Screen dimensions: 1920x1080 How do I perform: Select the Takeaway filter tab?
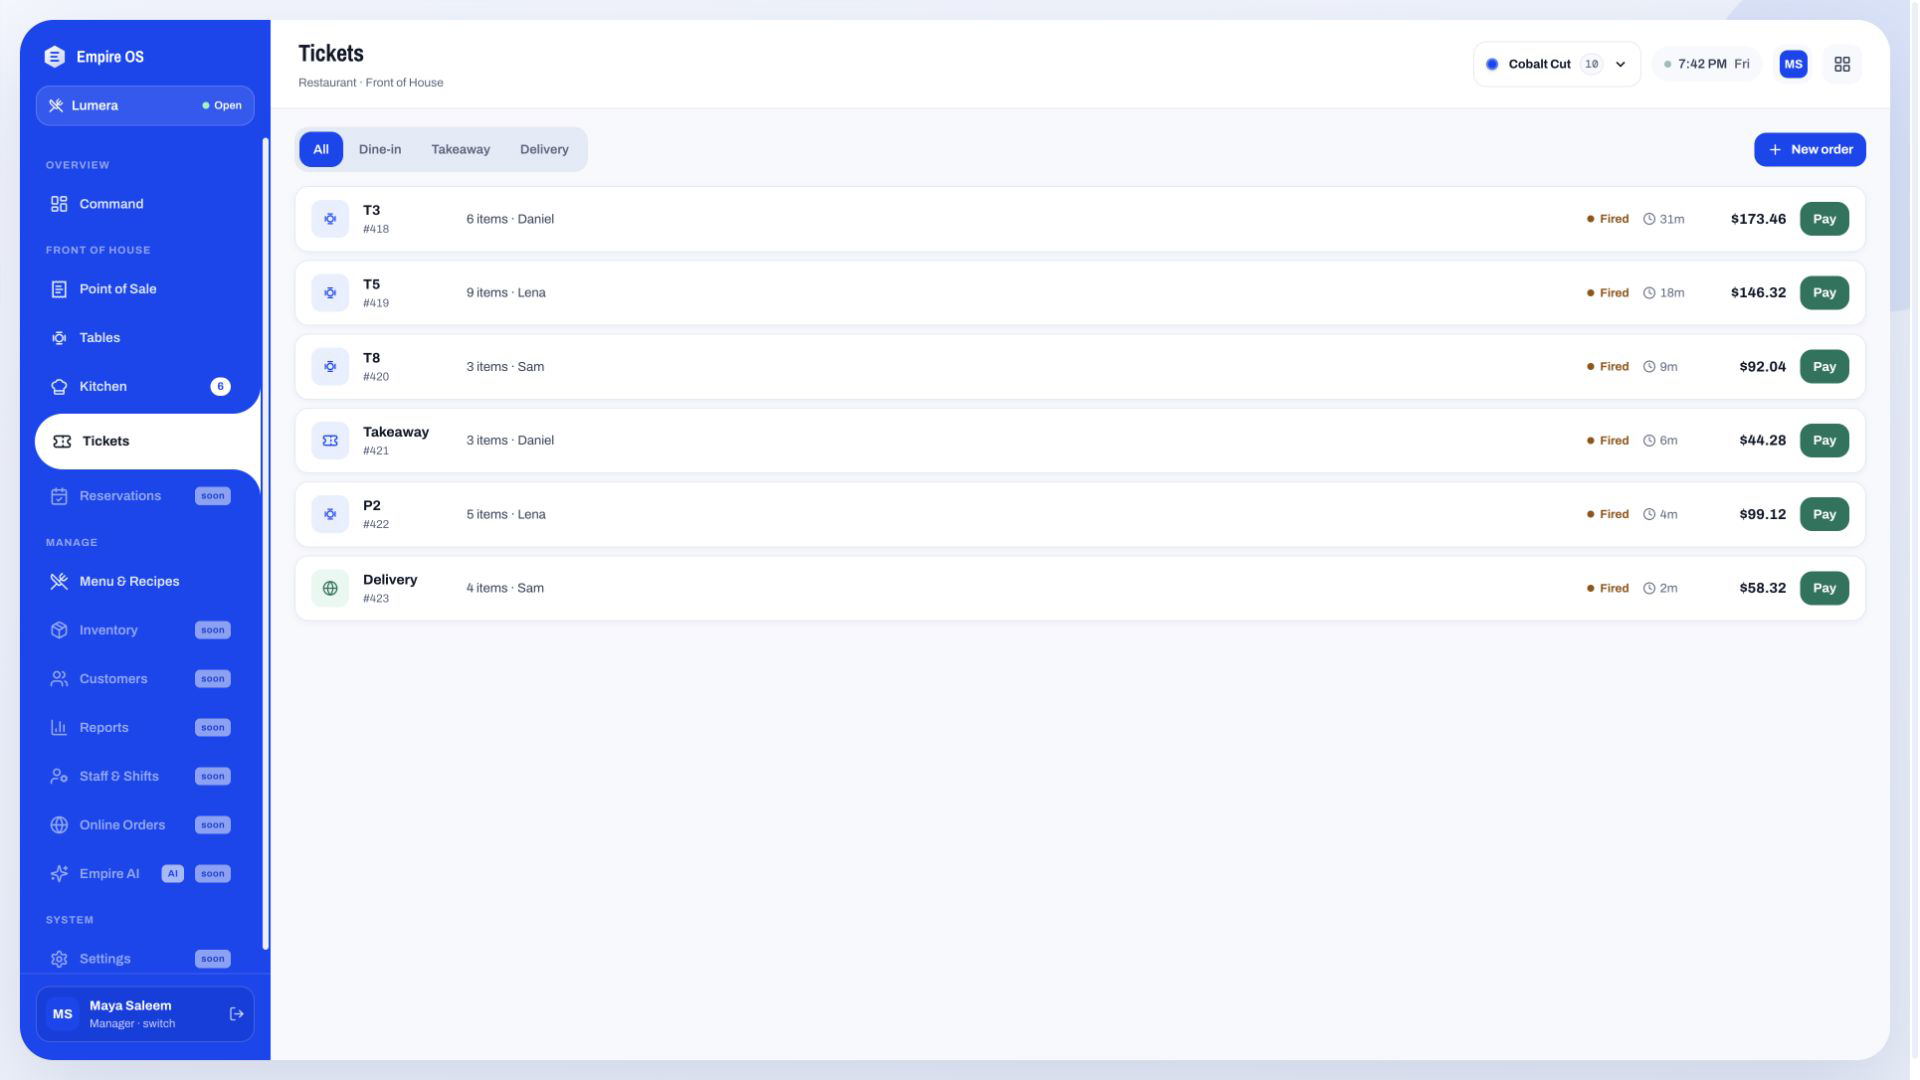pos(460,149)
